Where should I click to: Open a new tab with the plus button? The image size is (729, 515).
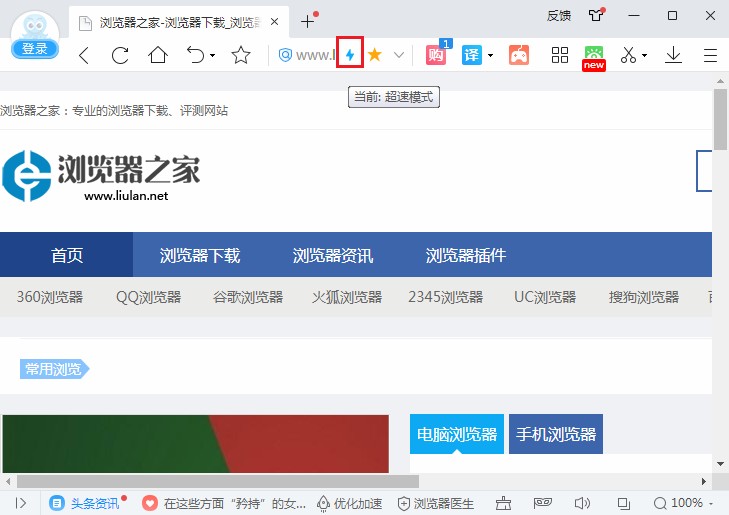307,21
